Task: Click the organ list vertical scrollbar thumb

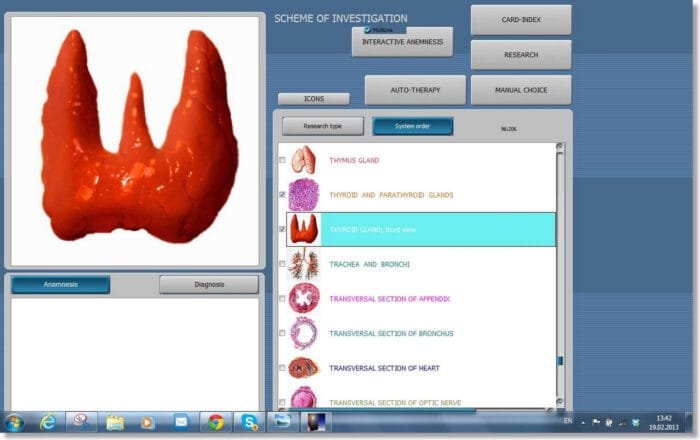Action: pyautogui.click(x=560, y=361)
